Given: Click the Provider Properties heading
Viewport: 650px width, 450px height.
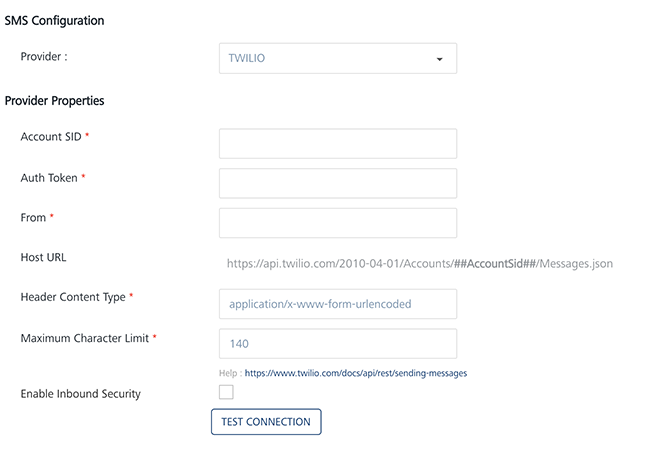Looking at the screenshot, I should coord(54,100).
